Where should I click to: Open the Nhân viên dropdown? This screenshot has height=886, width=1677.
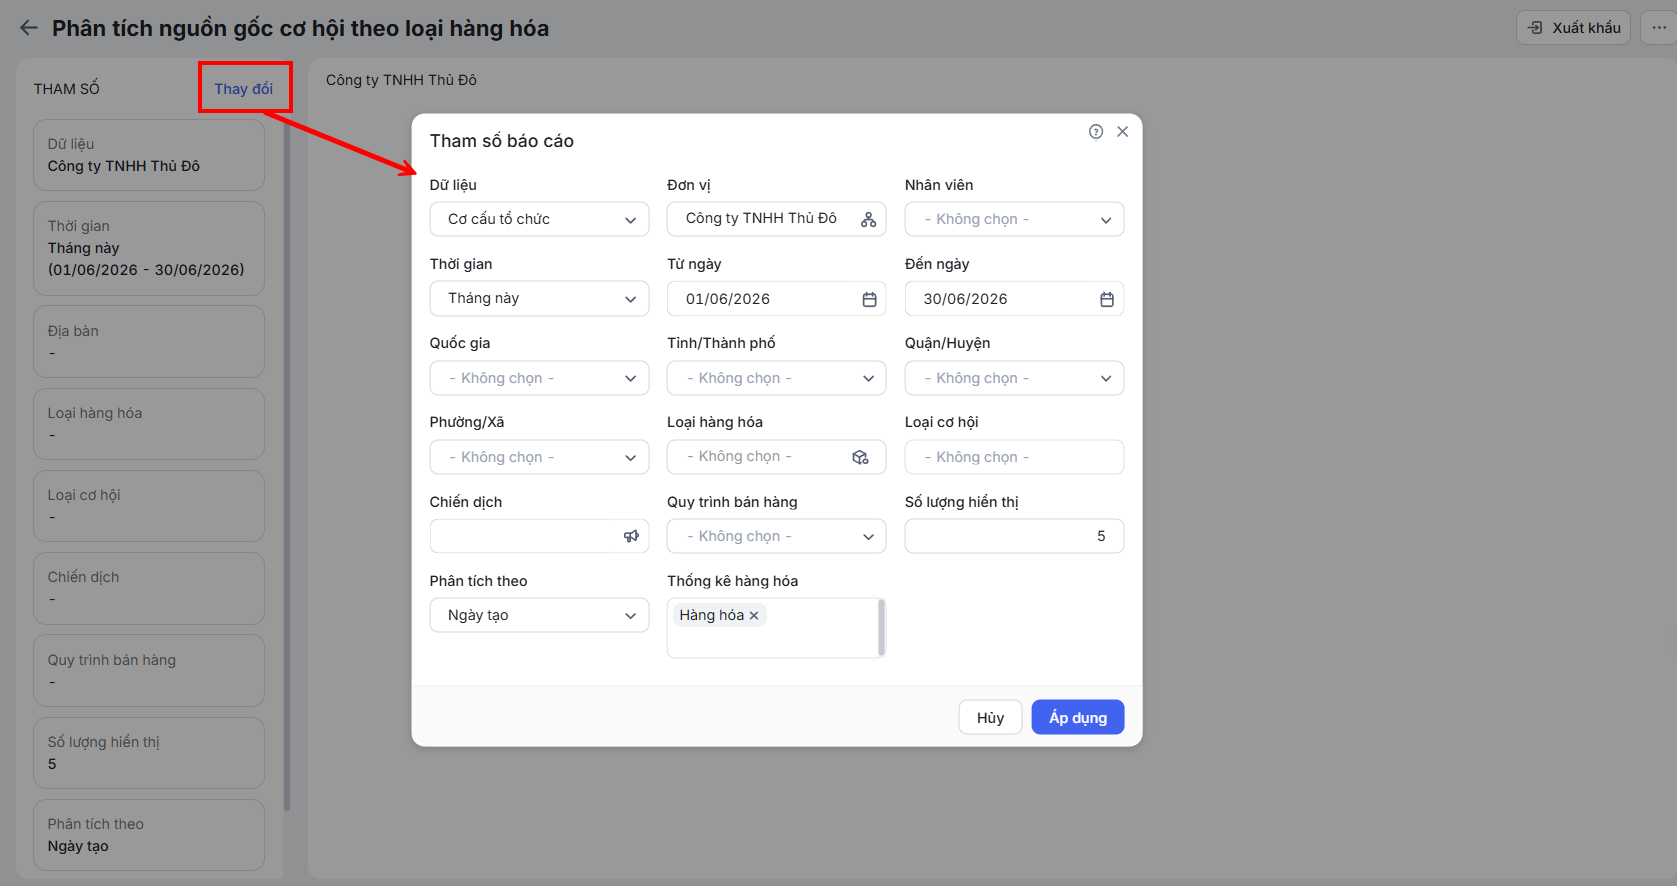1014,219
